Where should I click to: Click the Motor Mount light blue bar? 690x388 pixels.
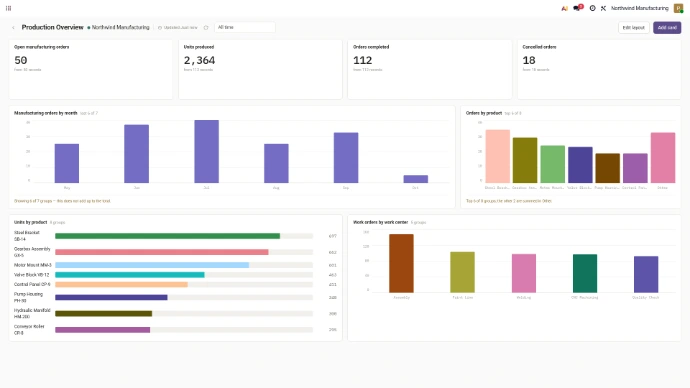click(152, 265)
